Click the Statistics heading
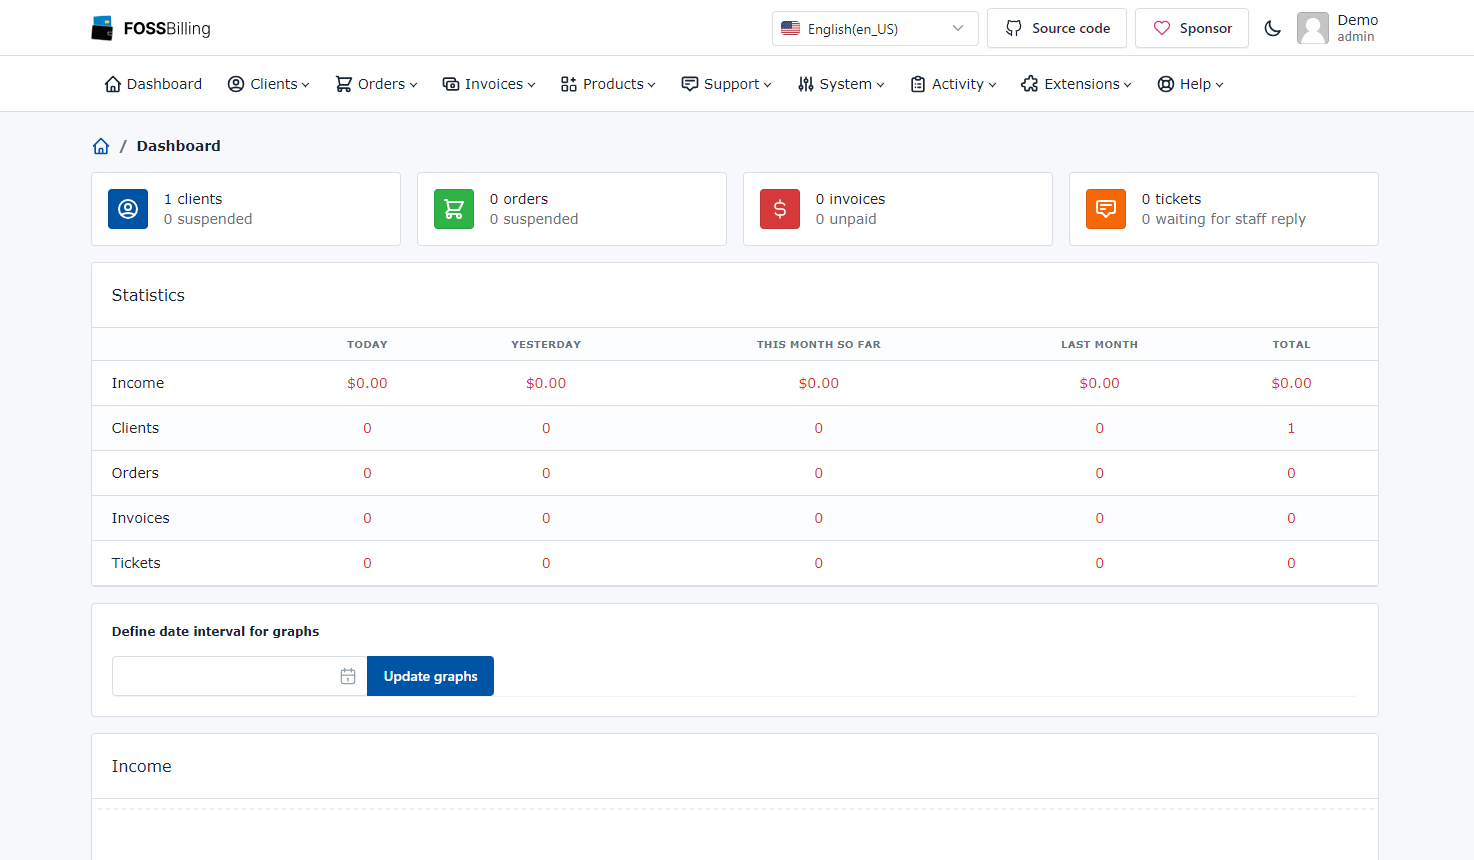The height and width of the screenshot is (860, 1474). (x=148, y=295)
